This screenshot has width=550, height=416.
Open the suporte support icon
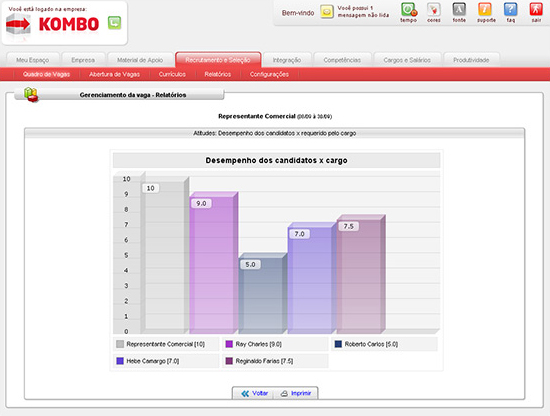pos(485,9)
